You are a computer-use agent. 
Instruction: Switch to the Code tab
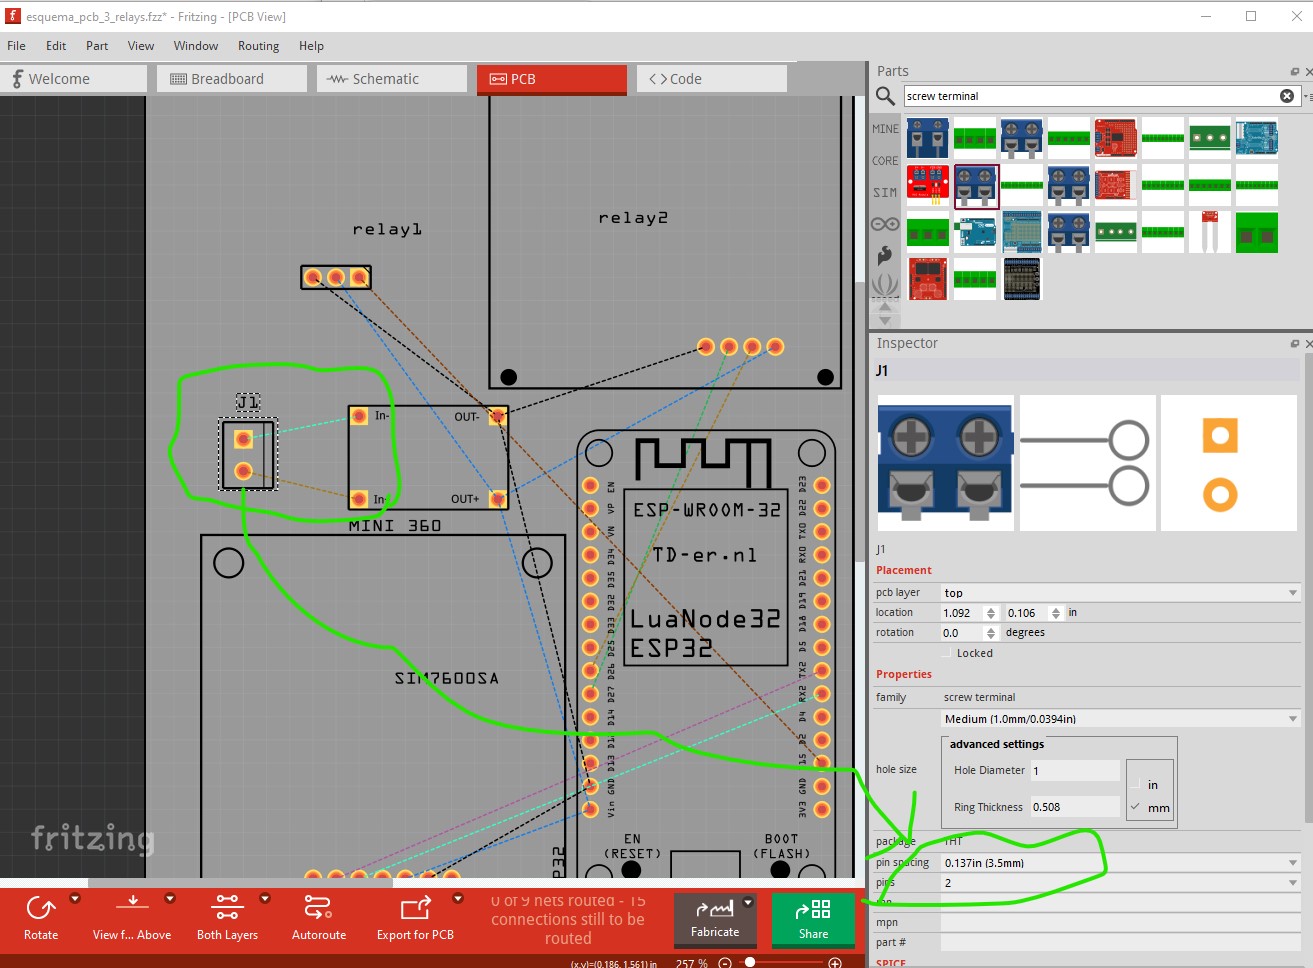point(711,79)
